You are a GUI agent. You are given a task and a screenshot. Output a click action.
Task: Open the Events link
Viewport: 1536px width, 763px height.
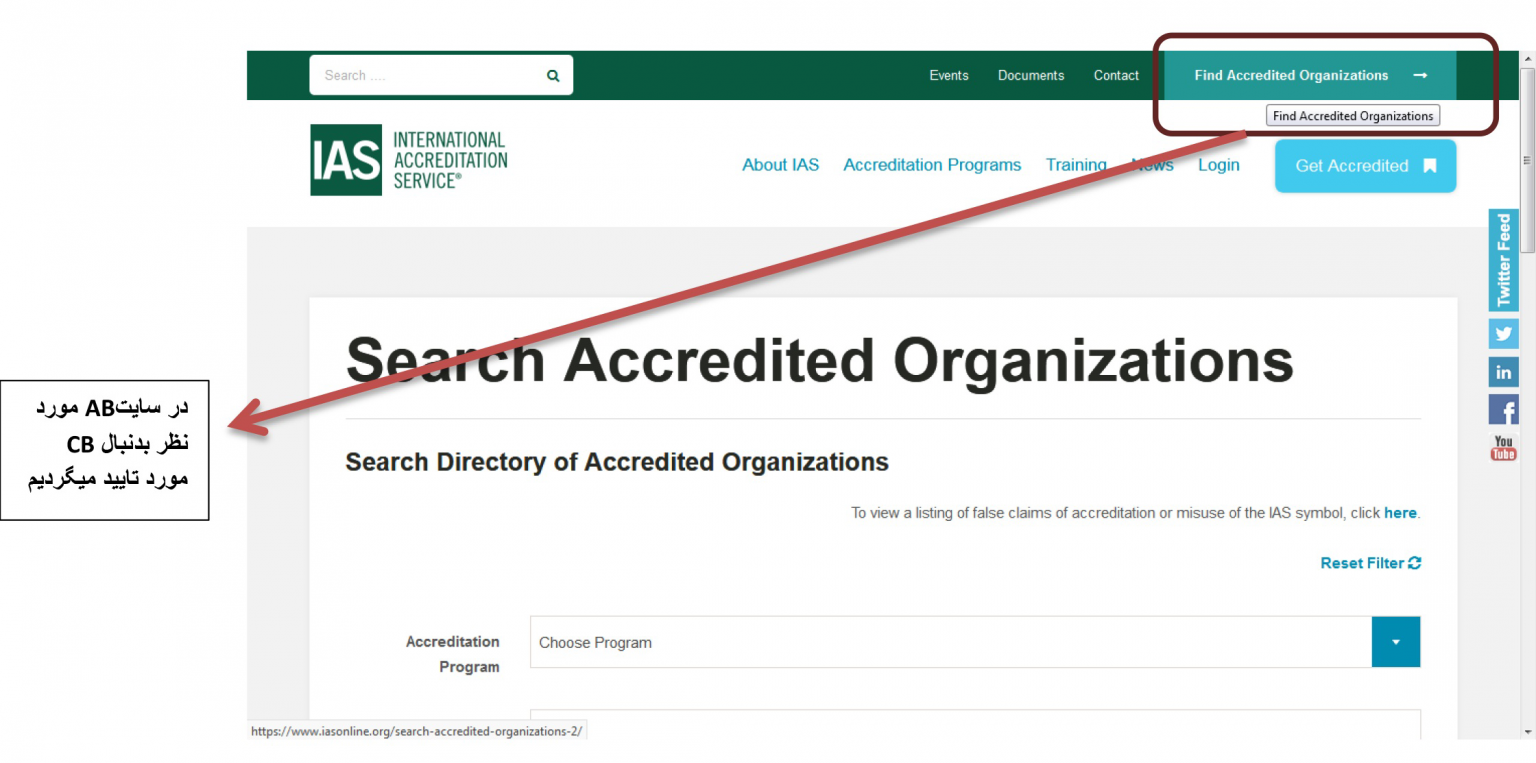[948, 76]
